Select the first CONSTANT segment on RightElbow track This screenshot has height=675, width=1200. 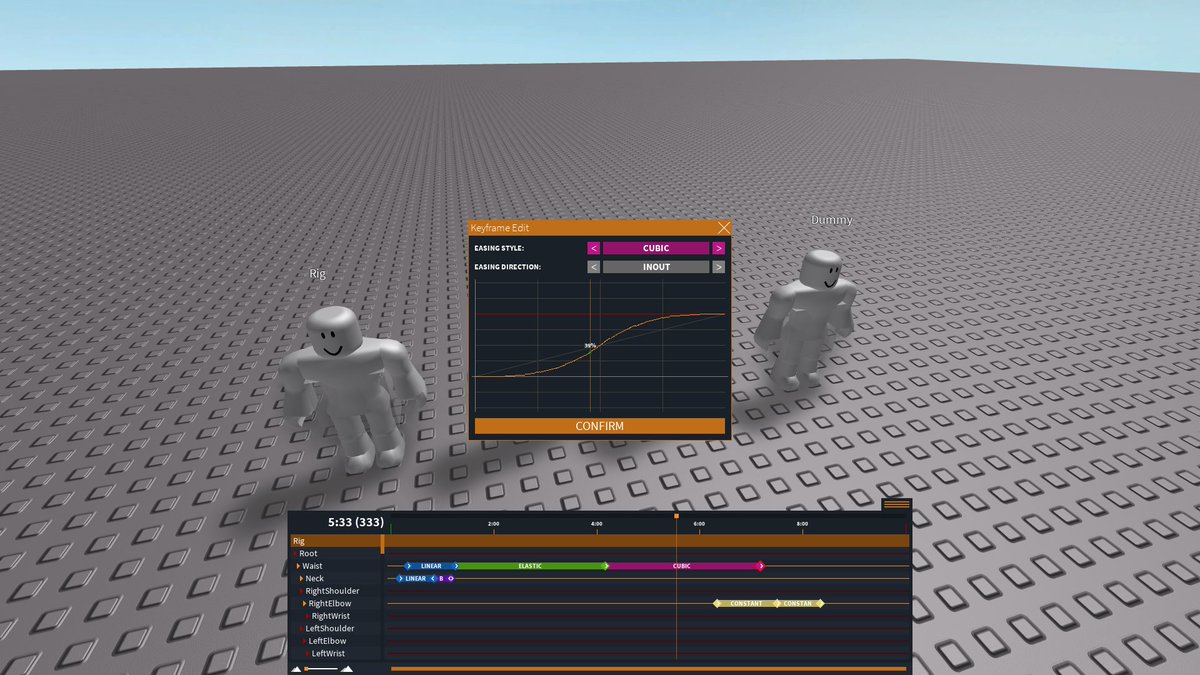[746, 604]
